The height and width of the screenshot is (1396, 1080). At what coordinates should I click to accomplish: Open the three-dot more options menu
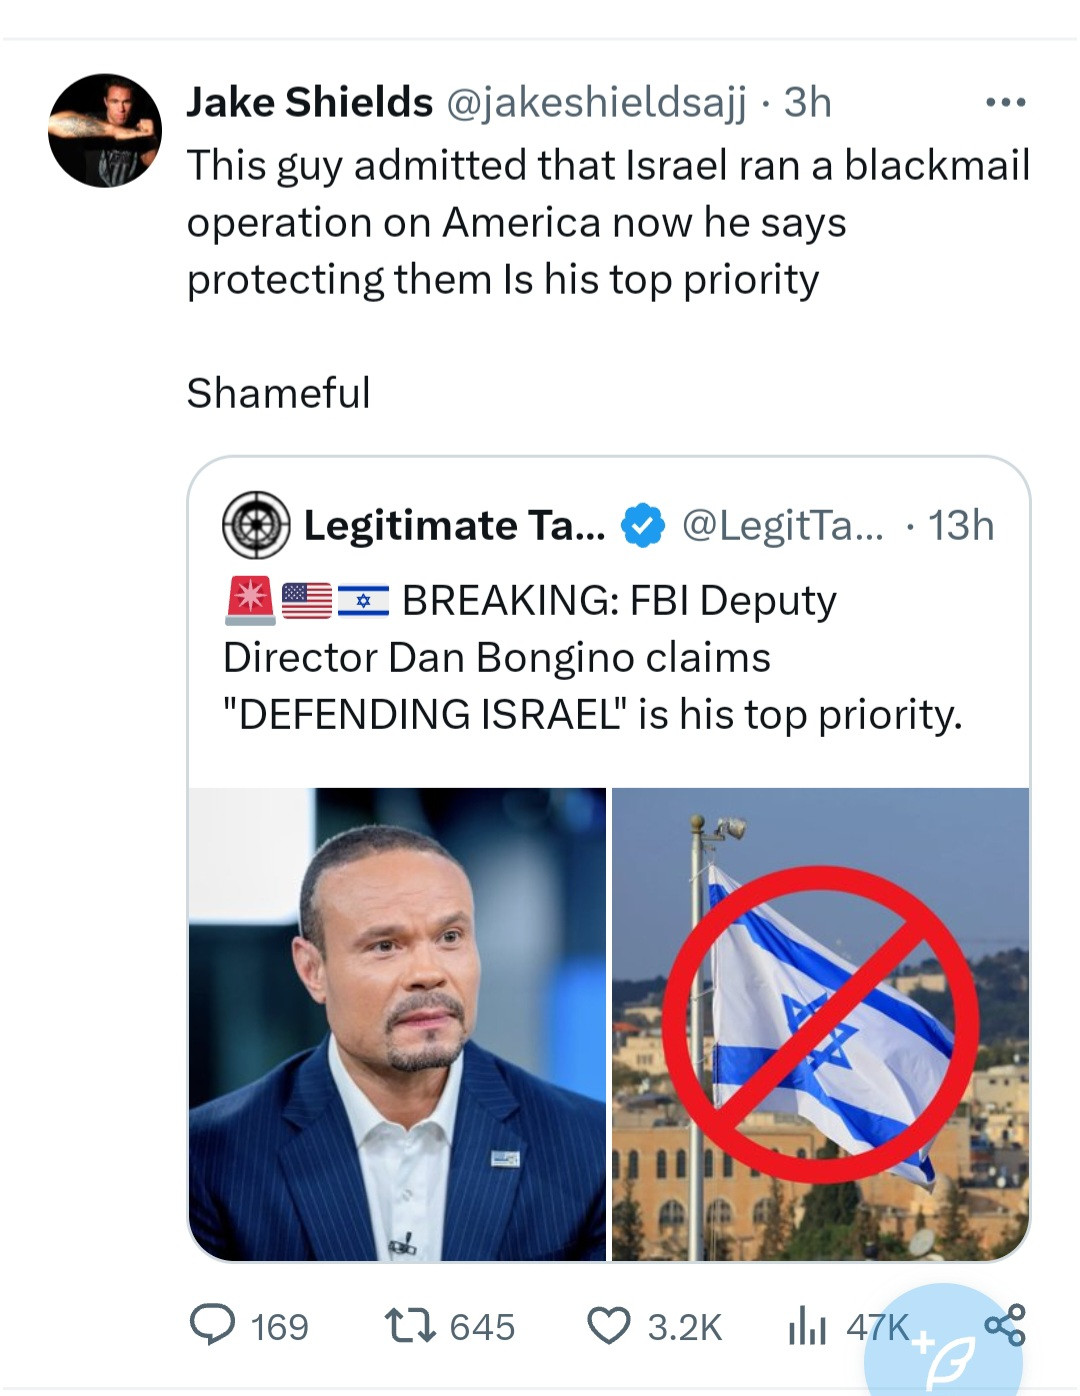(1005, 102)
